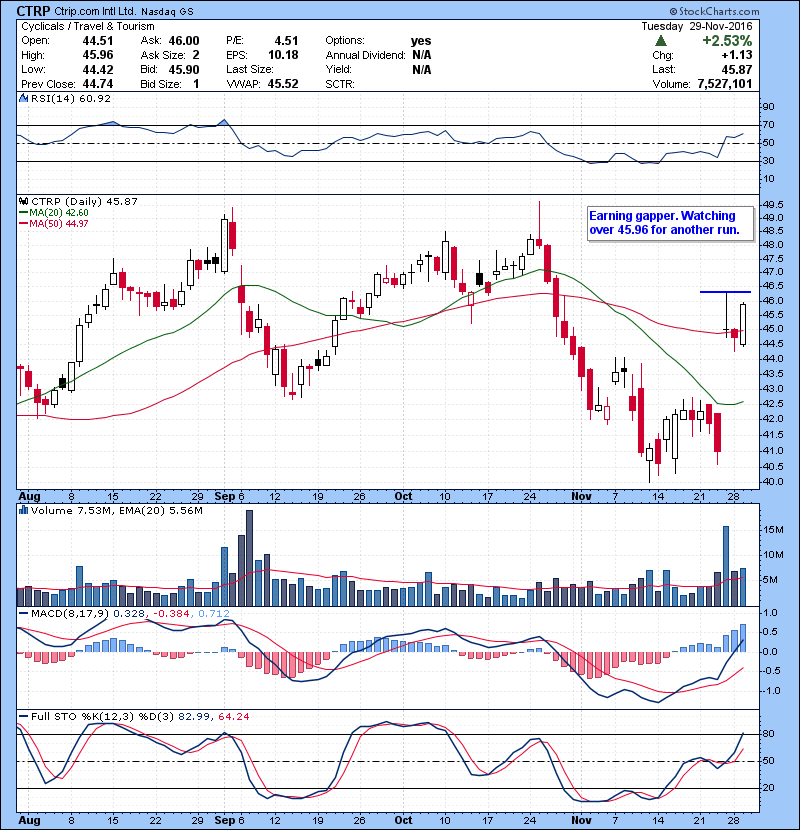800x830 pixels.
Task: Click the dark blue MACD(8,17,9) legend line
Action: click(x=24, y=614)
